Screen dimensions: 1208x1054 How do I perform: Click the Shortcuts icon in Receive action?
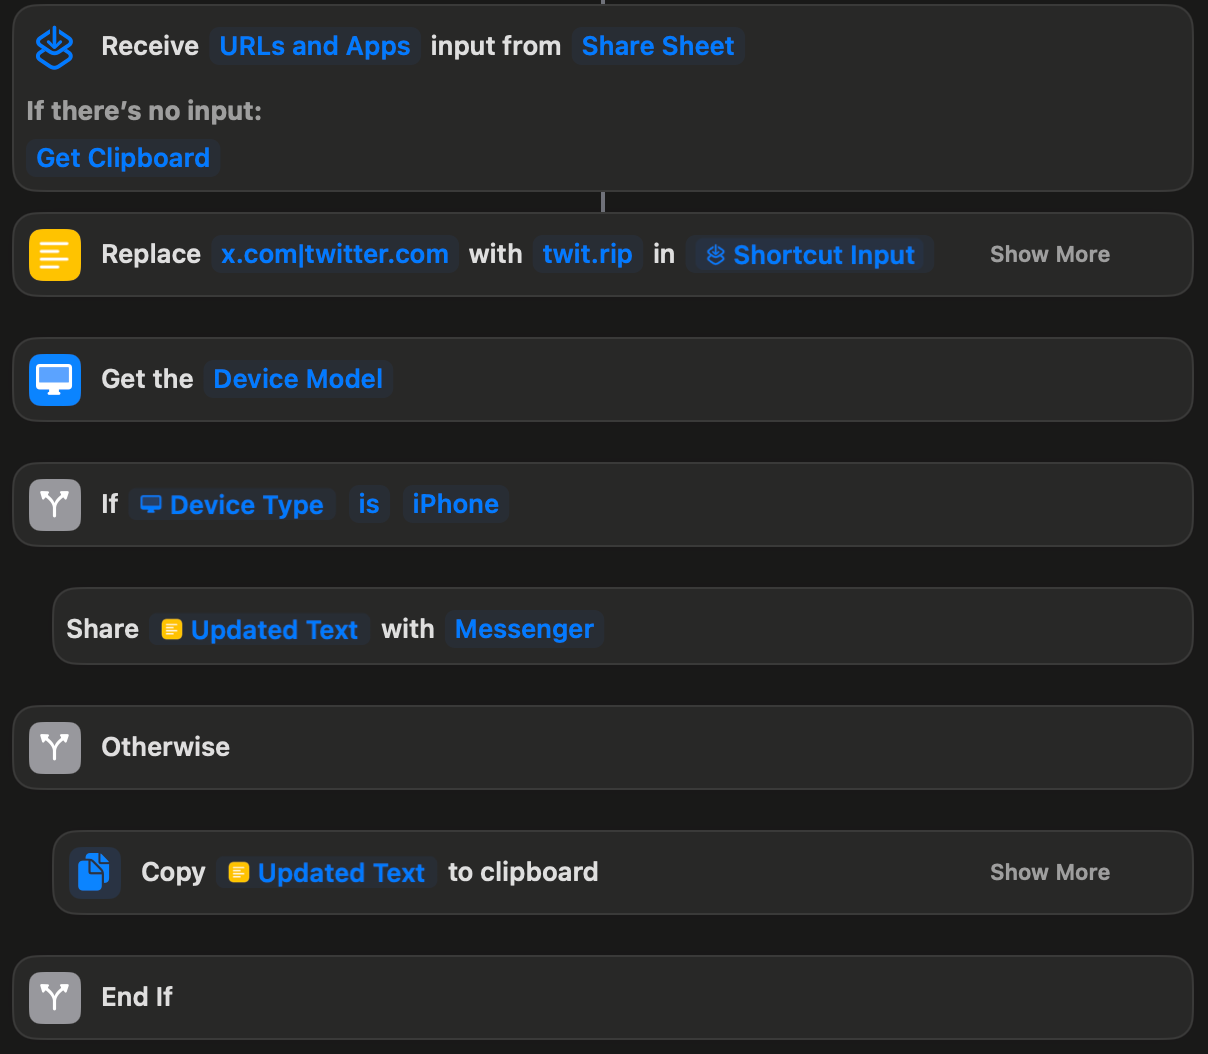[54, 47]
